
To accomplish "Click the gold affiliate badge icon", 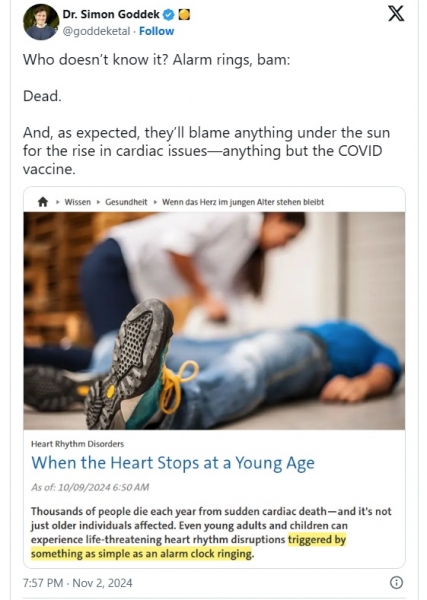I will pyautogui.click(x=184, y=15).
